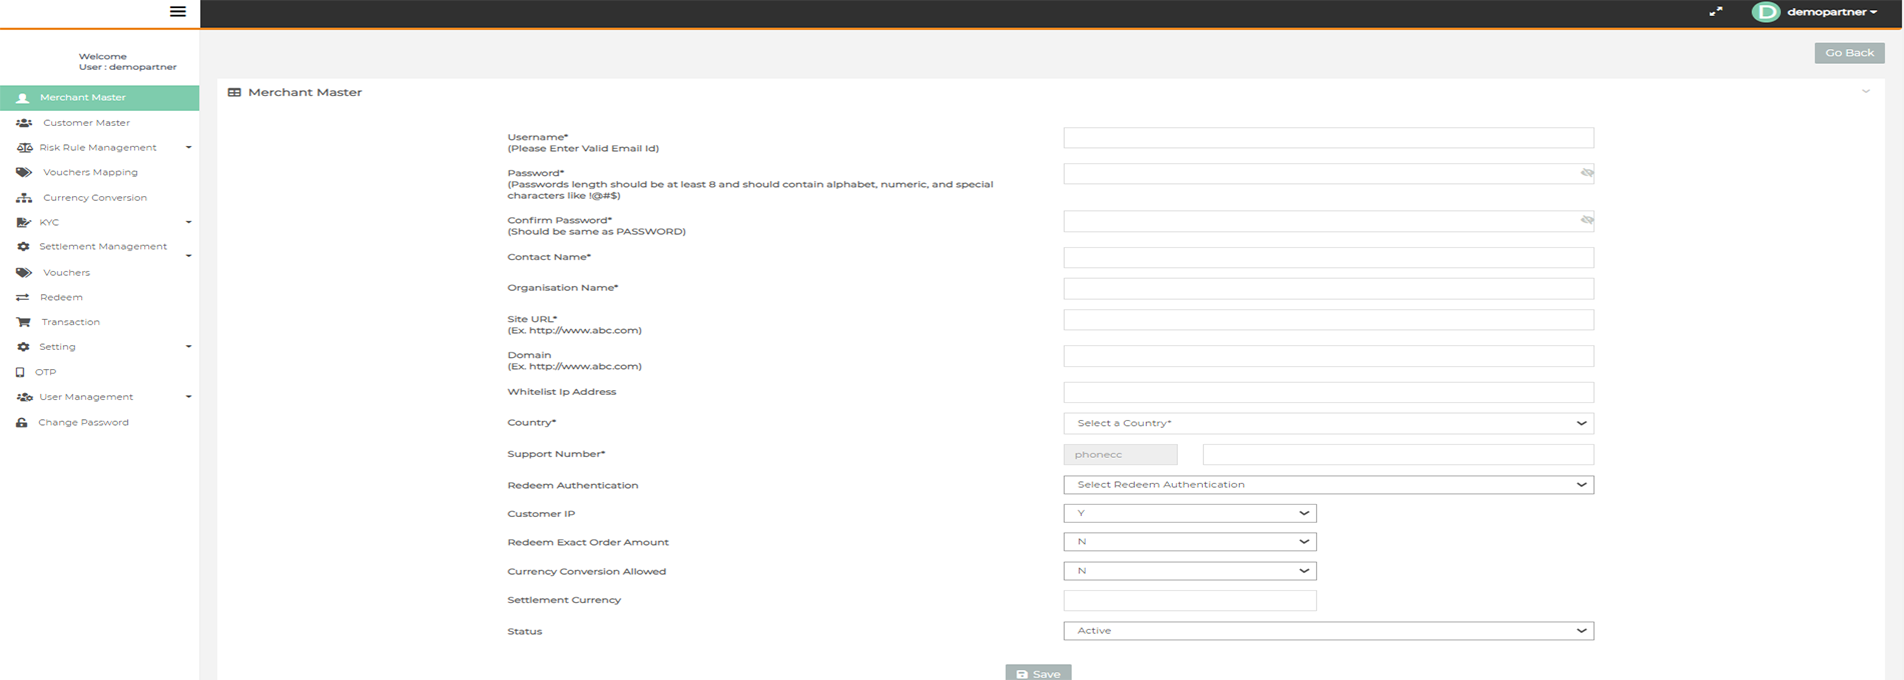Image resolution: width=1904 pixels, height=680 pixels.
Task: Open the Redeem Authentication dropdown
Action: [x=1327, y=485]
